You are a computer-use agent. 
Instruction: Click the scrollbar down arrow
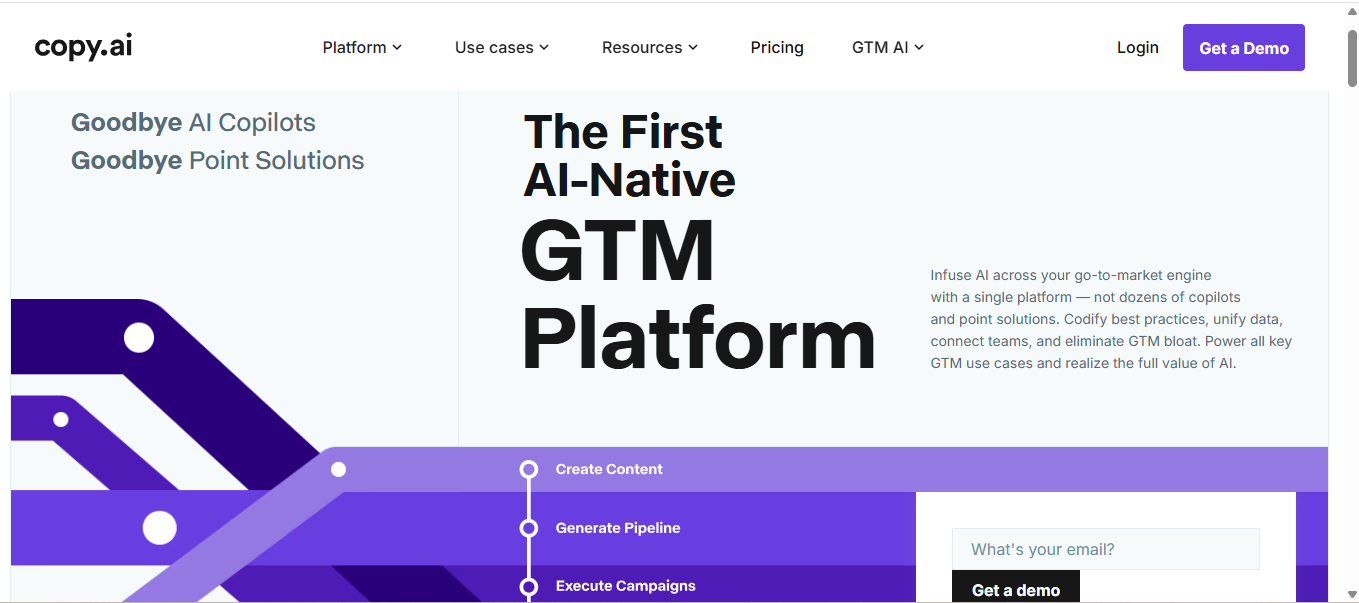coord(1351,594)
